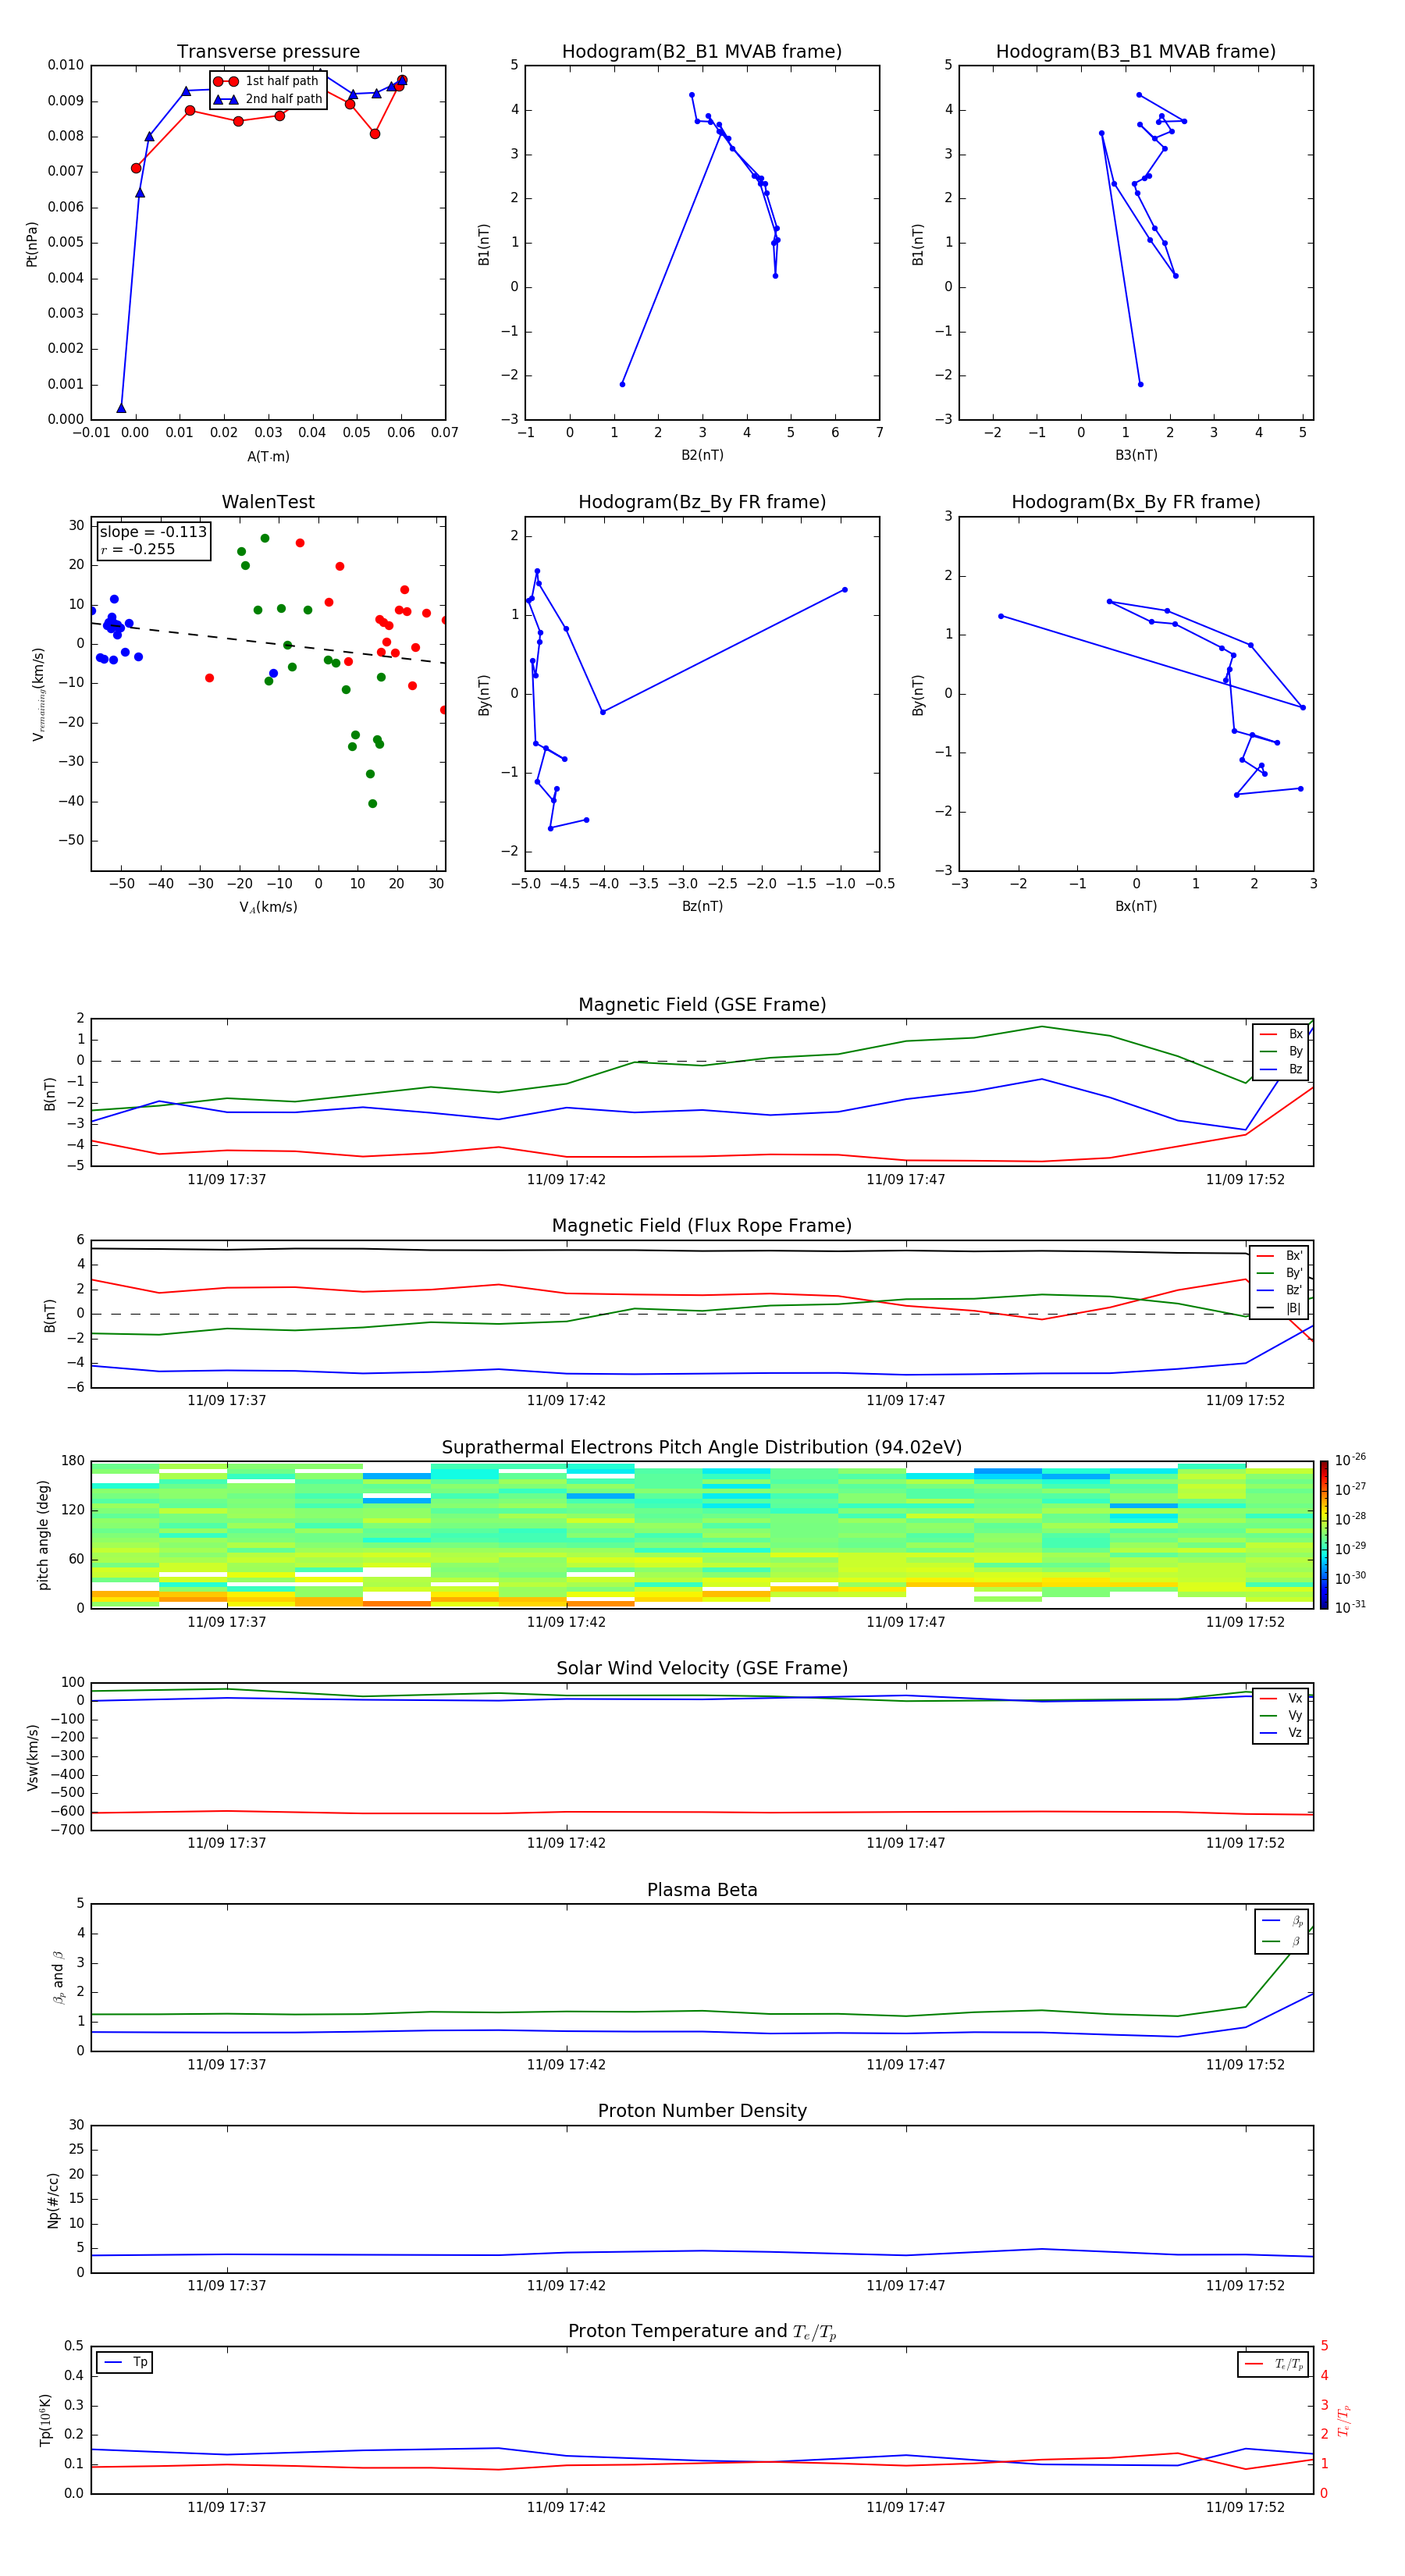
Task: Click the red Te/Tp legend box
Action: [1273, 2364]
